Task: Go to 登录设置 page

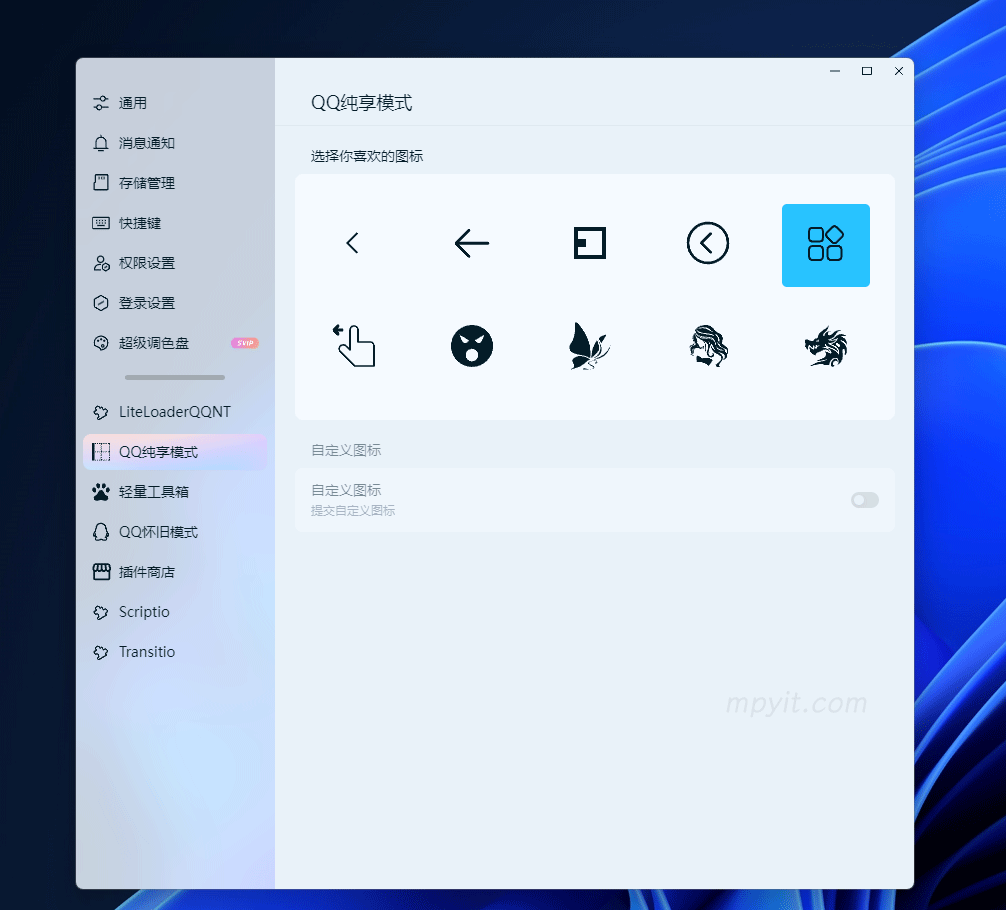Action: [x=175, y=303]
